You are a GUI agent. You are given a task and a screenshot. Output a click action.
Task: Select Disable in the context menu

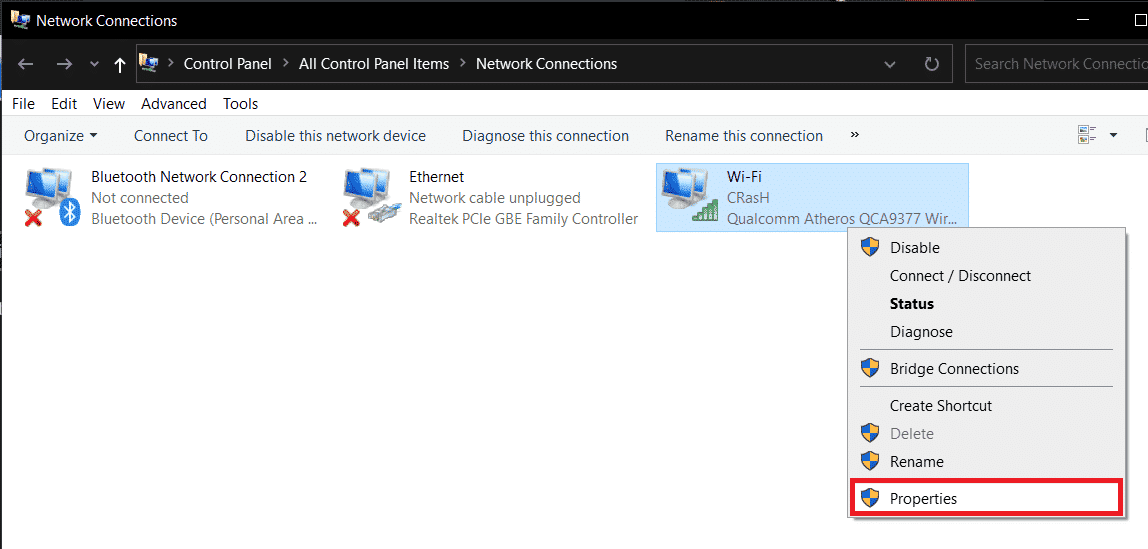pyautogui.click(x=914, y=247)
